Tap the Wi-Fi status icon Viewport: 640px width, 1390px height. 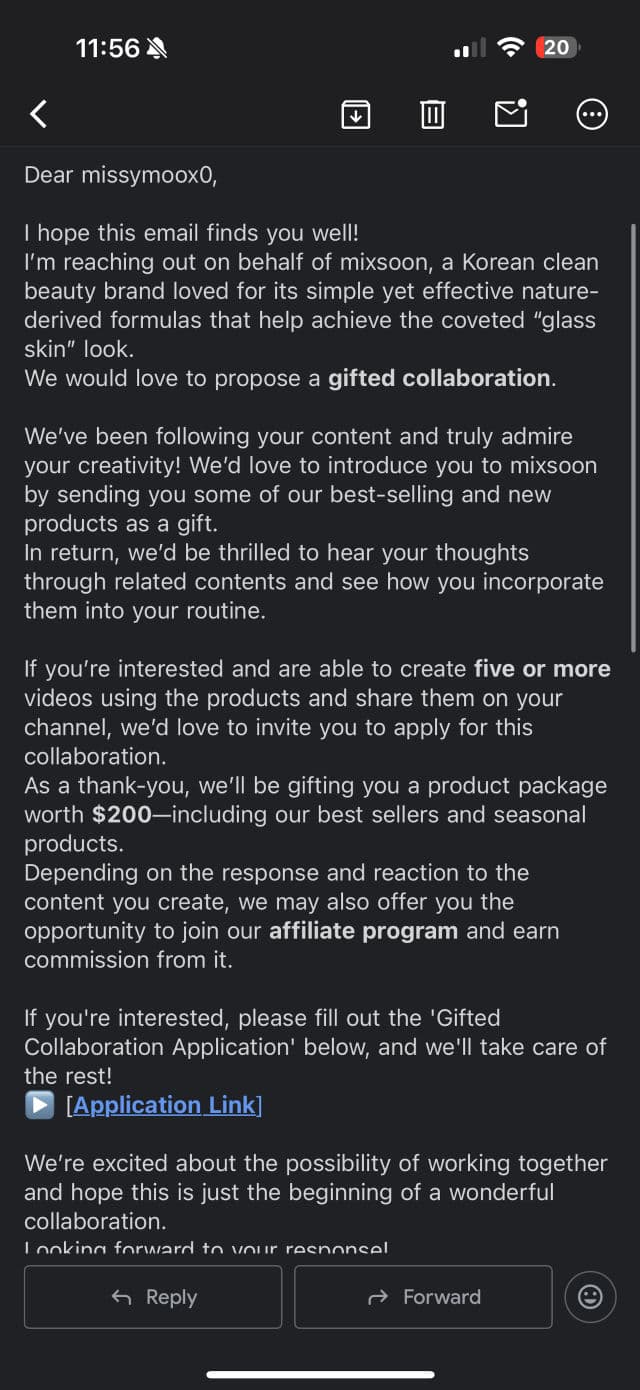pyautogui.click(x=511, y=47)
